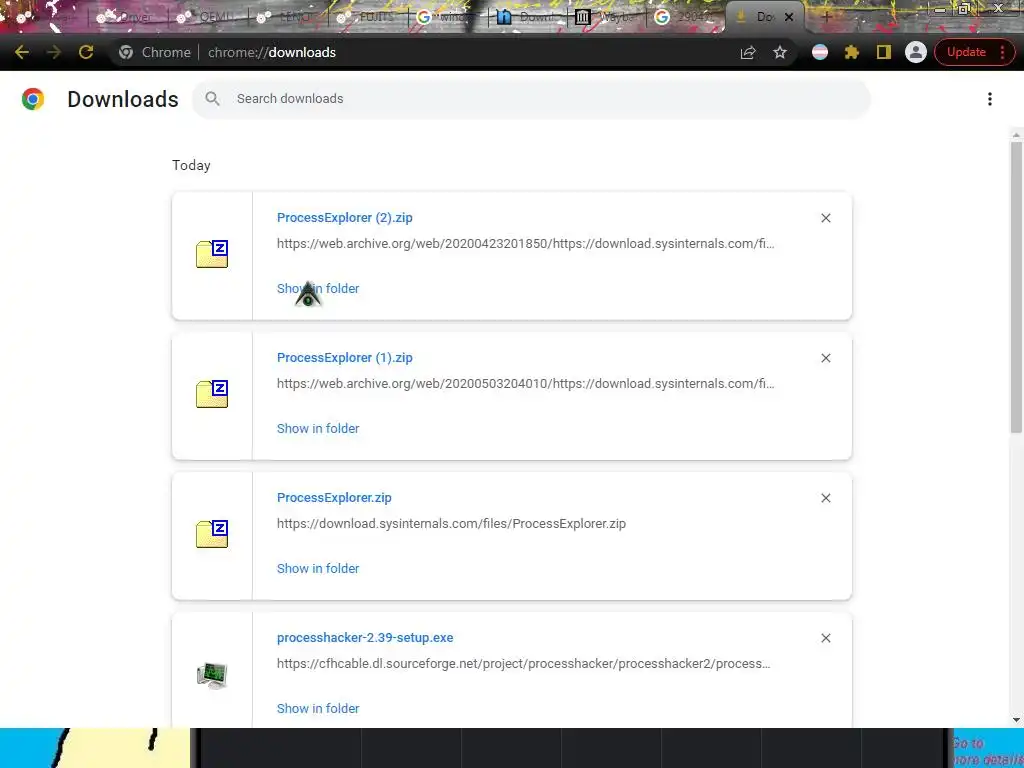Switch to the LENO tab
Image resolution: width=1024 pixels, height=768 pixels.
point(287,18)
